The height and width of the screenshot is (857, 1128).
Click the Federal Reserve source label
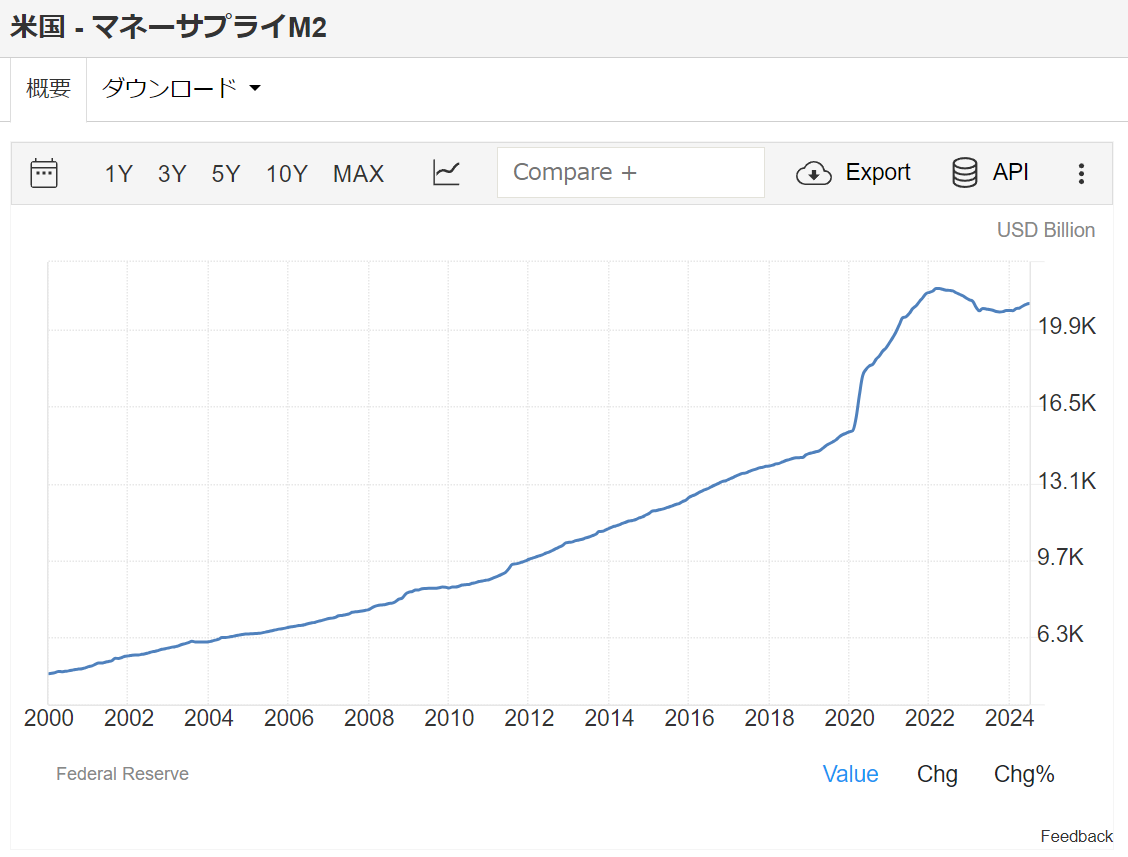coord(122,773)
